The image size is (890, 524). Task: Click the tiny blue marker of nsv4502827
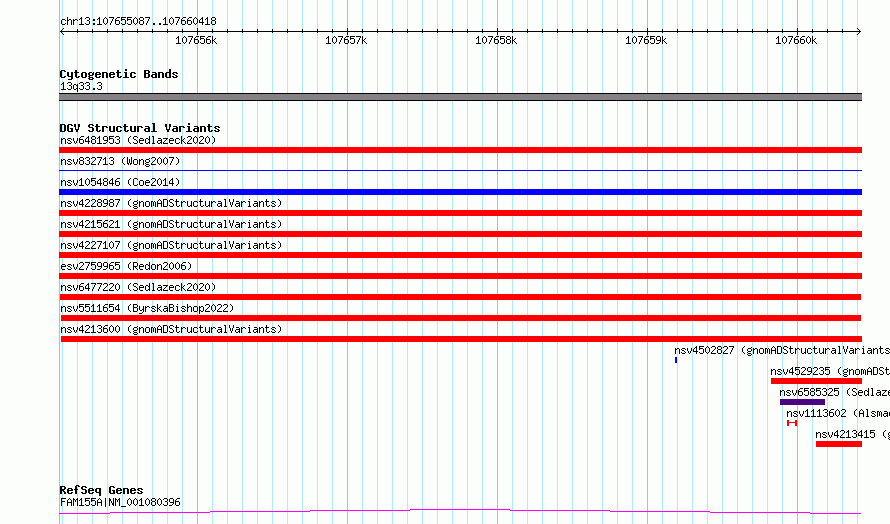(x=676, y=360)
